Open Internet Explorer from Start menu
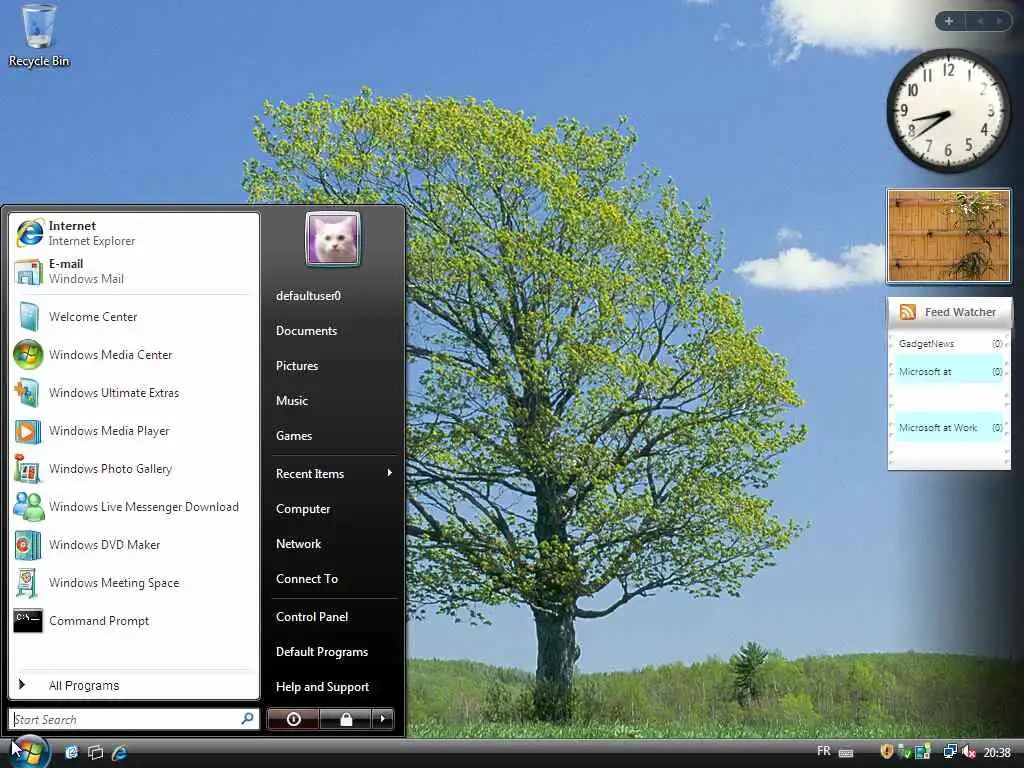The image size is (1024, 768). (x=133, y=233)
